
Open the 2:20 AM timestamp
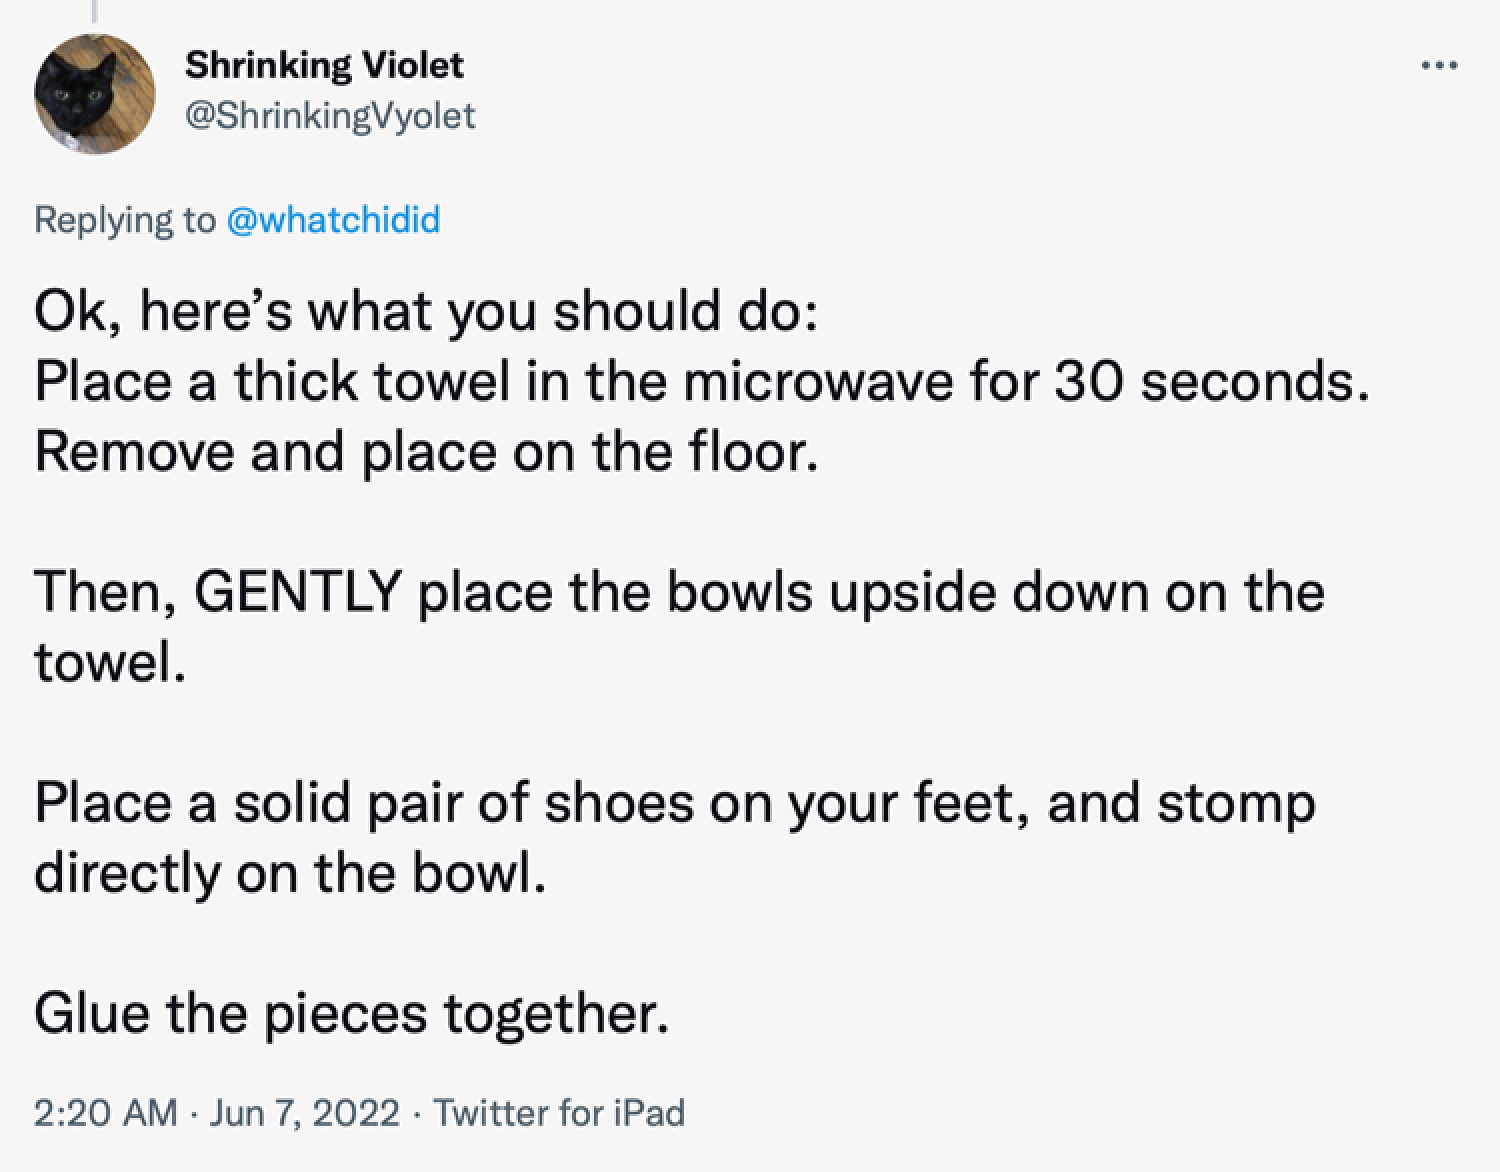(x=105, y=1112)
